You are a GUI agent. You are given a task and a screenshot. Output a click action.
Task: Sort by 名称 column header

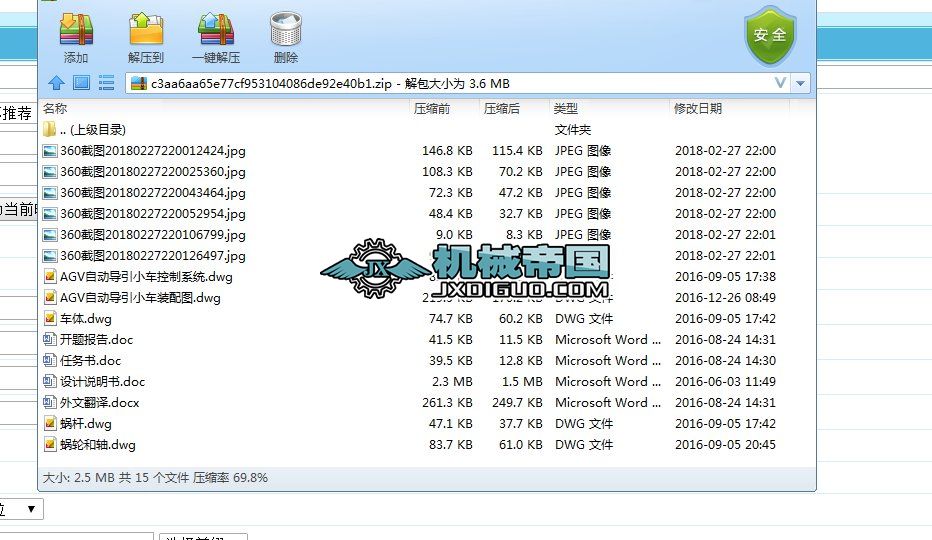tap(55, 108)
